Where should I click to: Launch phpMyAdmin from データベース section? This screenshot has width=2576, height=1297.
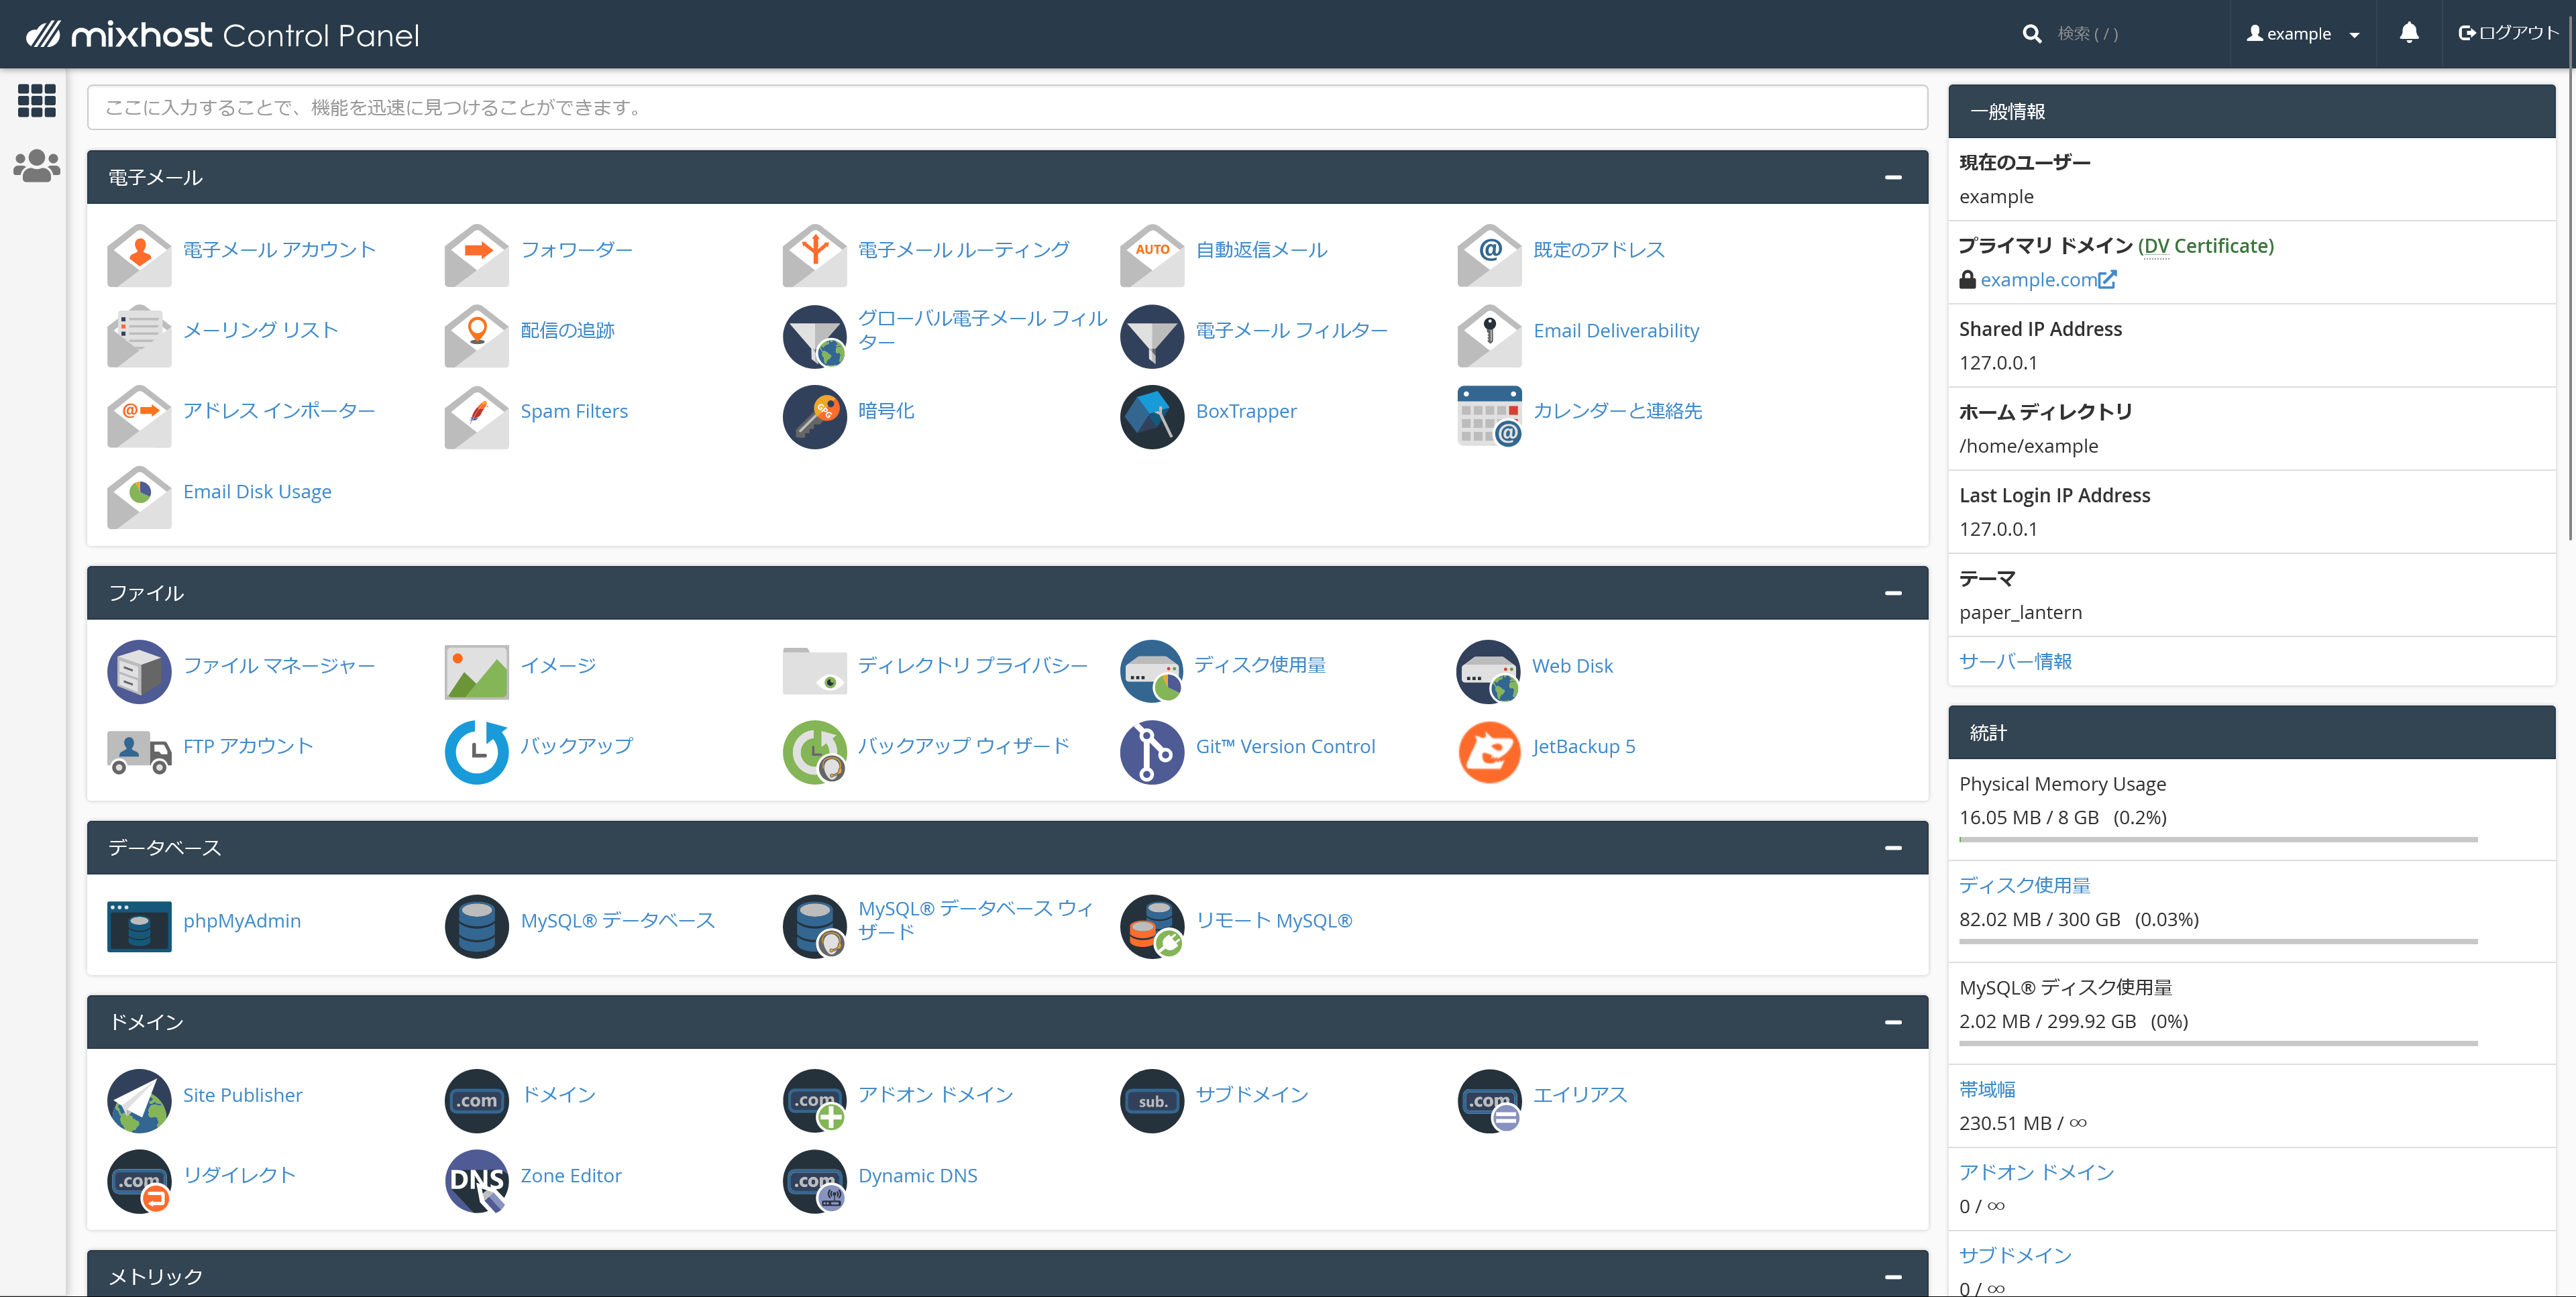pyautogui.click(x=242, y=921)
